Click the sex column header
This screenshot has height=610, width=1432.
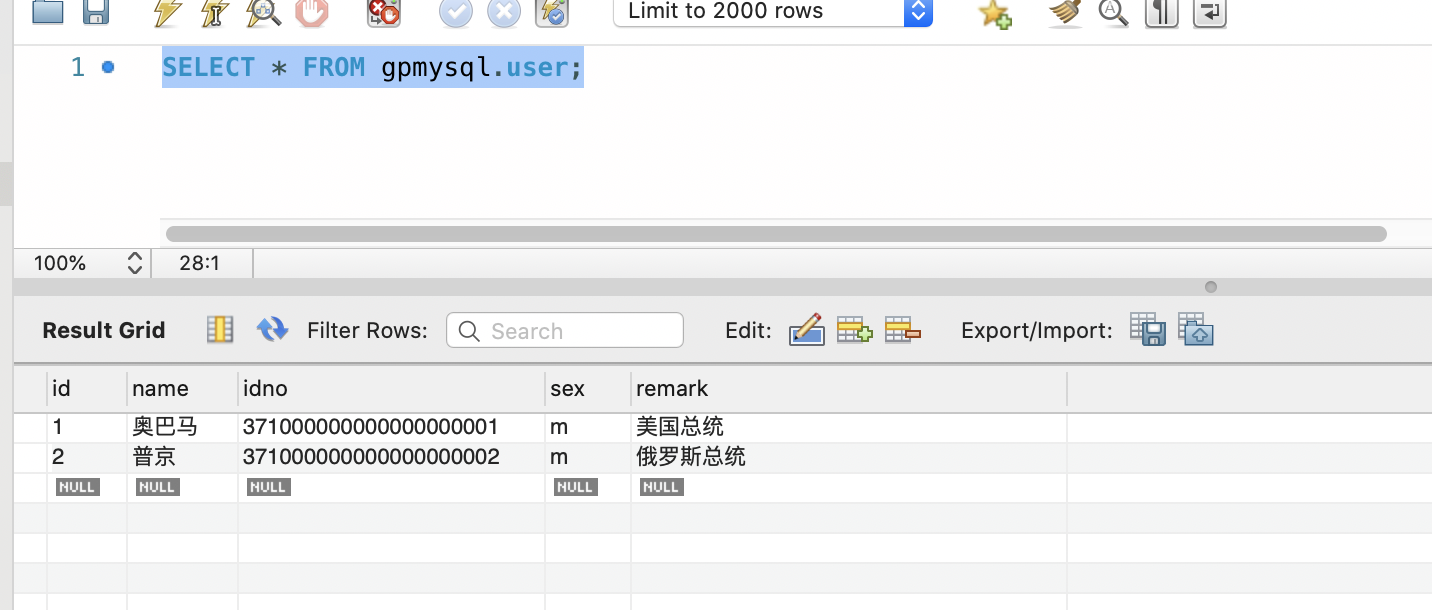tap(588, 389)
